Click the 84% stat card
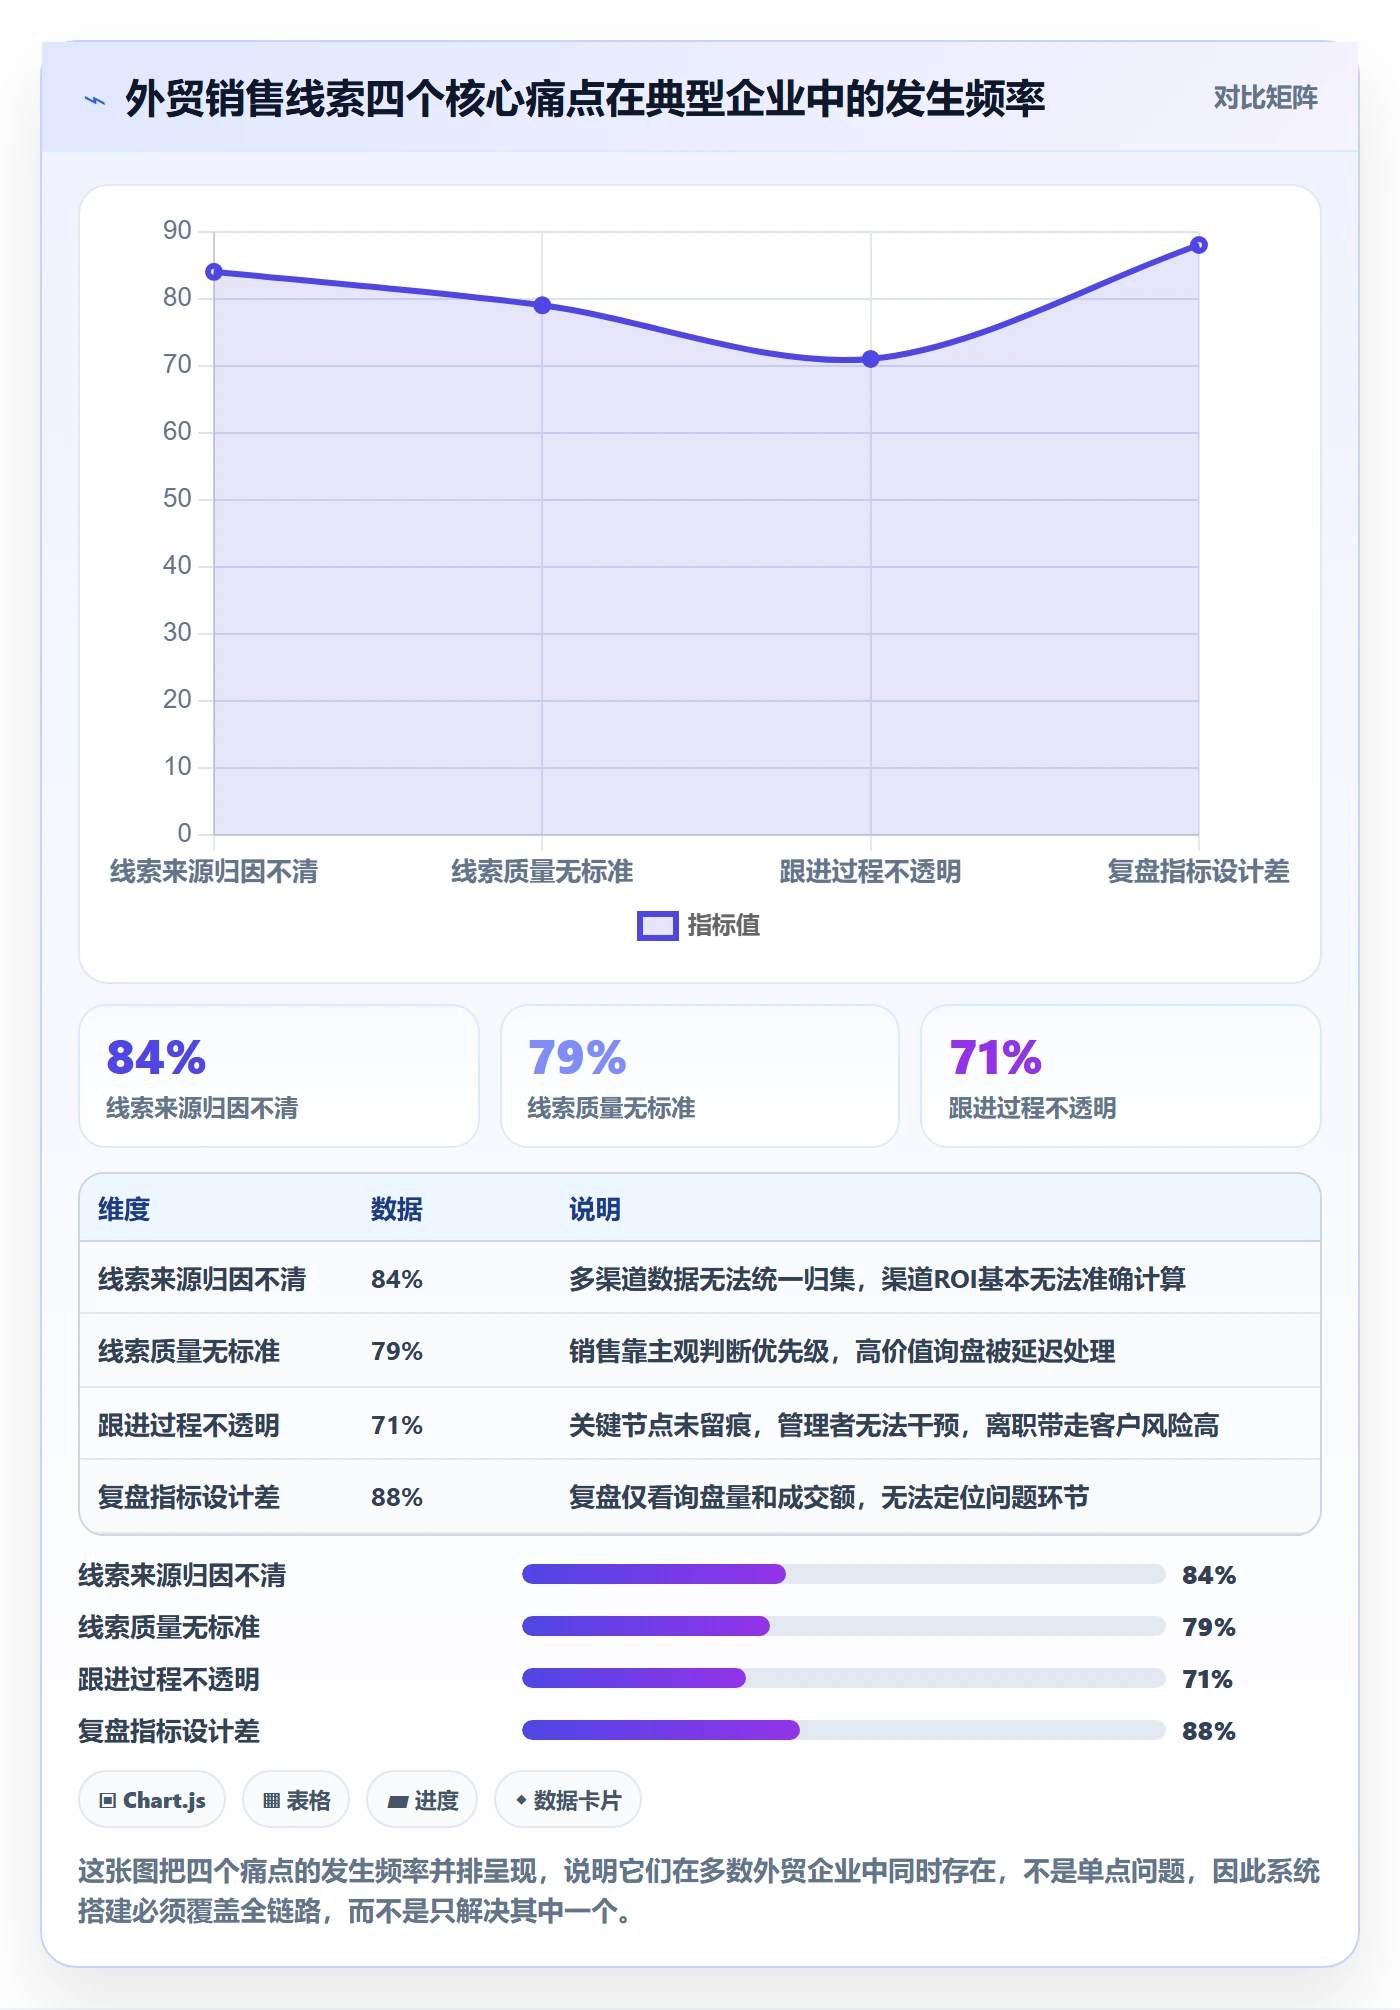Image resolution: width=1400 pixels, height=2010 pixels. (x=279, y=1076)
